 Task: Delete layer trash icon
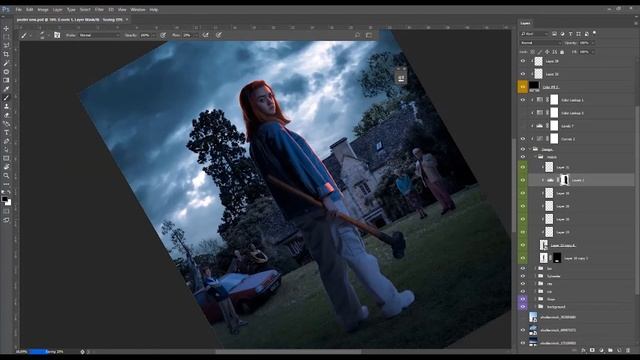click(x=628, y=350)
